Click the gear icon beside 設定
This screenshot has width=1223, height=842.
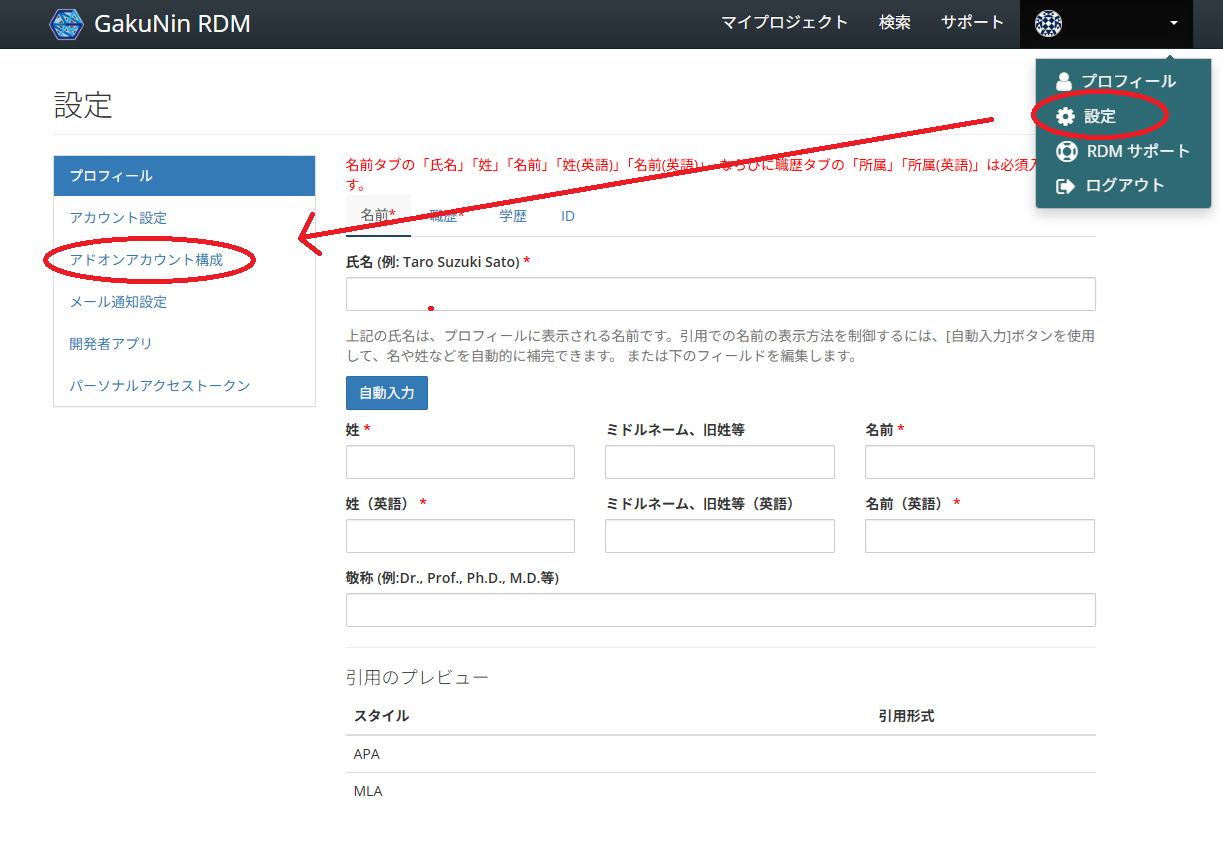(1065, 116)
